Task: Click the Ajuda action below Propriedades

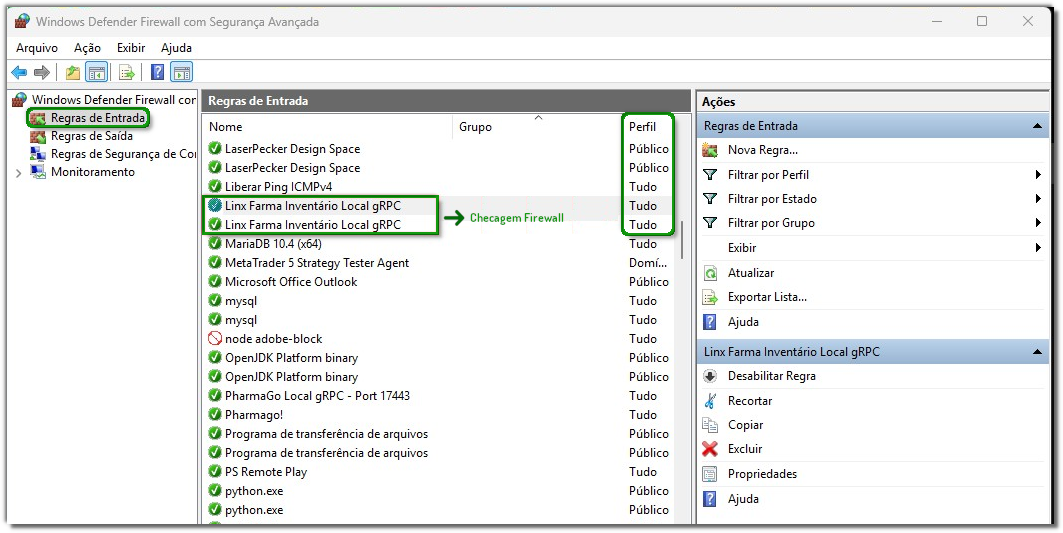Action: 743,498
